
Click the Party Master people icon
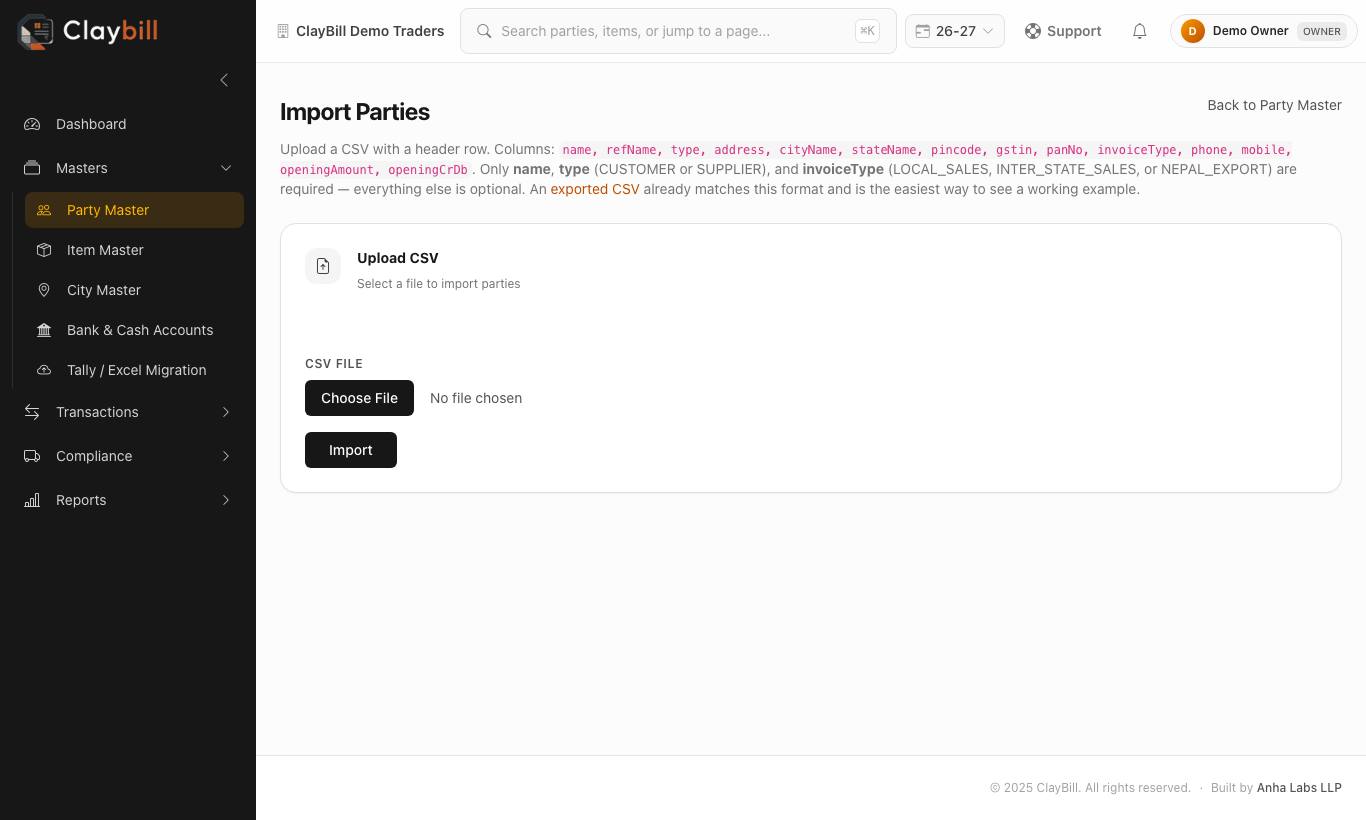[44, 210]
